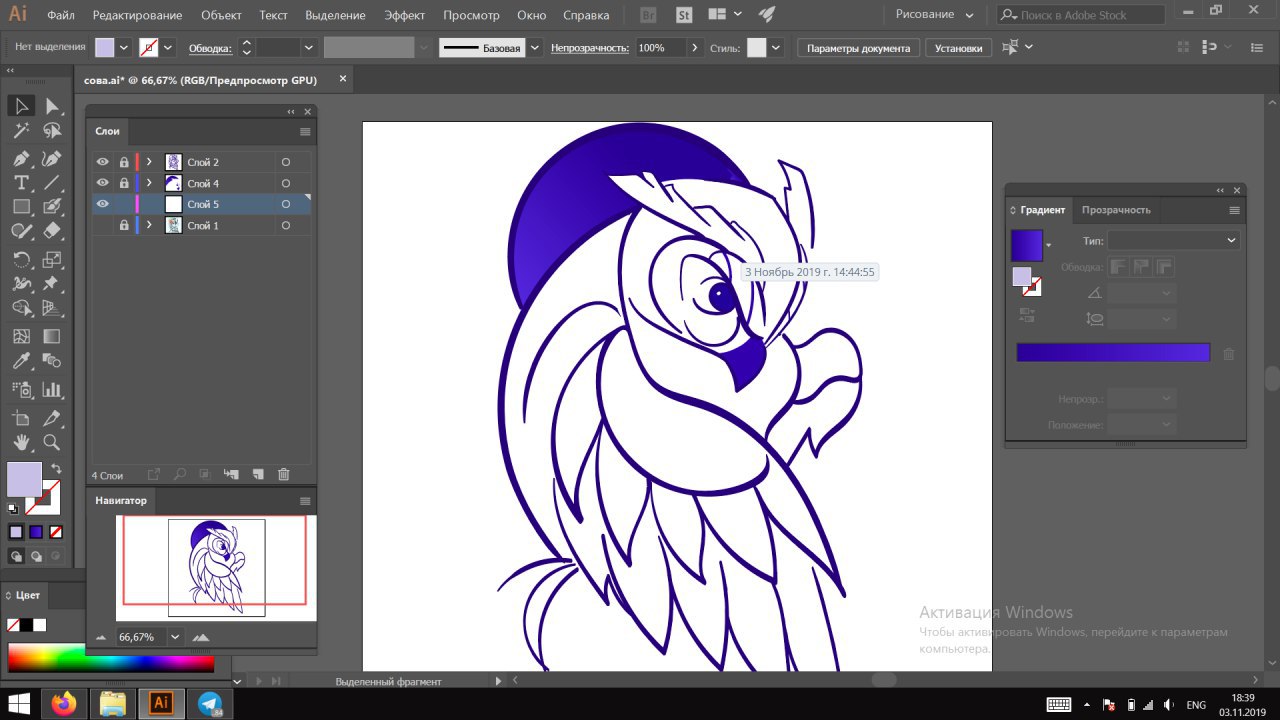Viewport: 1280px width, 720px height.
Task: Unlock Слой 1 via lock icon
Action: pos(124,226)
